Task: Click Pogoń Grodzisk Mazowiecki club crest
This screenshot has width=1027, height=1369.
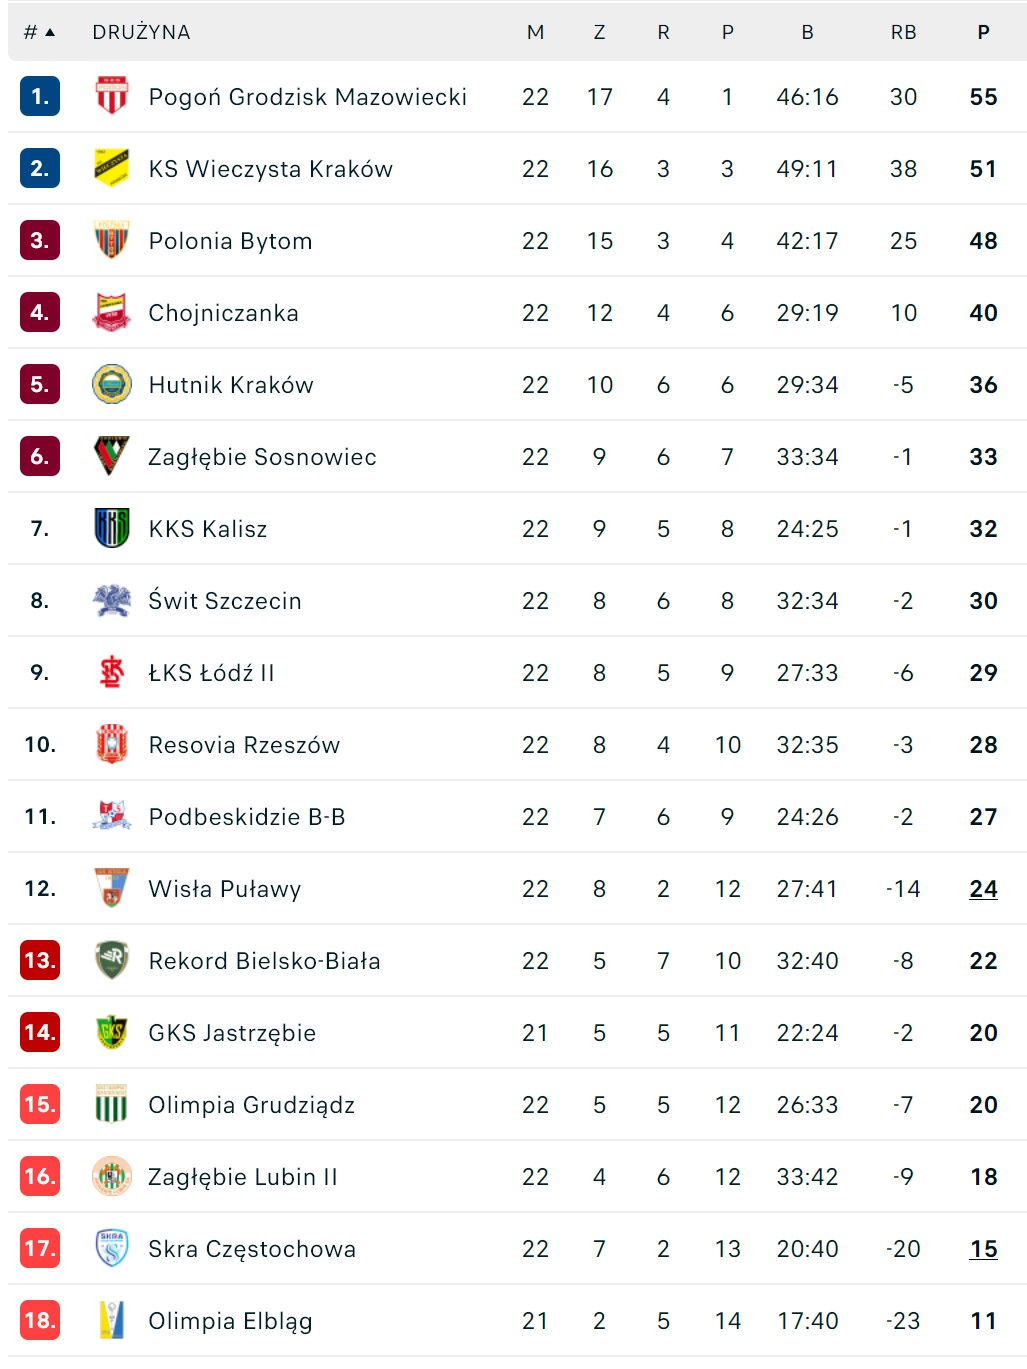Action: tap(111, 96)
